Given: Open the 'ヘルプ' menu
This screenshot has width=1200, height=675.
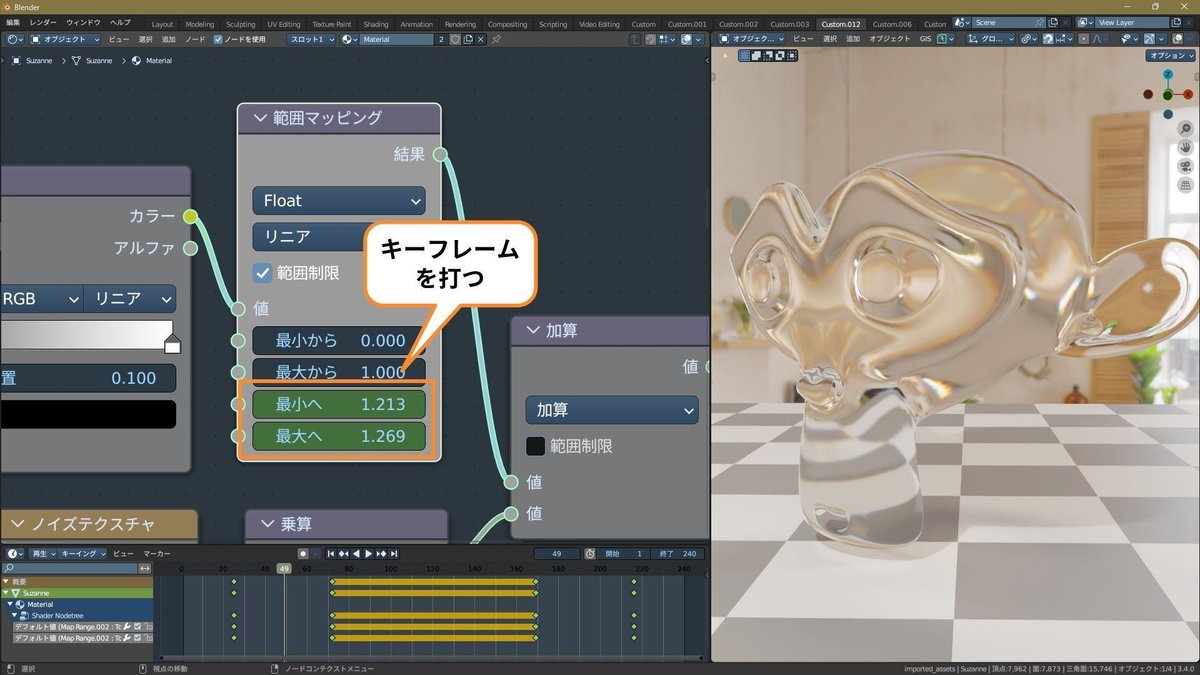Looking at the screenshot, I should click(x=120, y=23).
